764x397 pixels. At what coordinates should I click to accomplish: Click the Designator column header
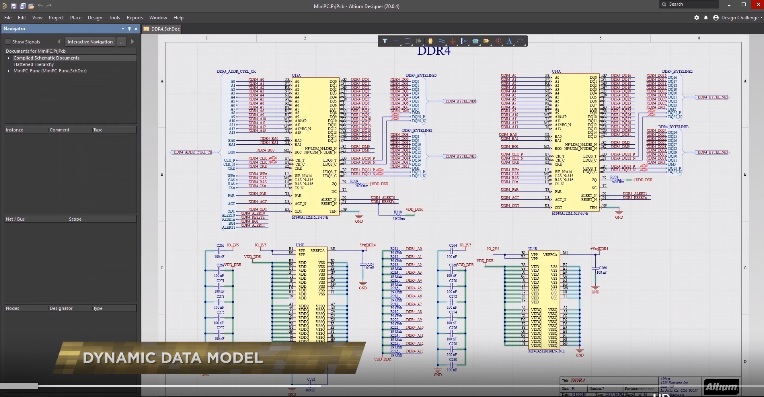[x=61, y=308]
